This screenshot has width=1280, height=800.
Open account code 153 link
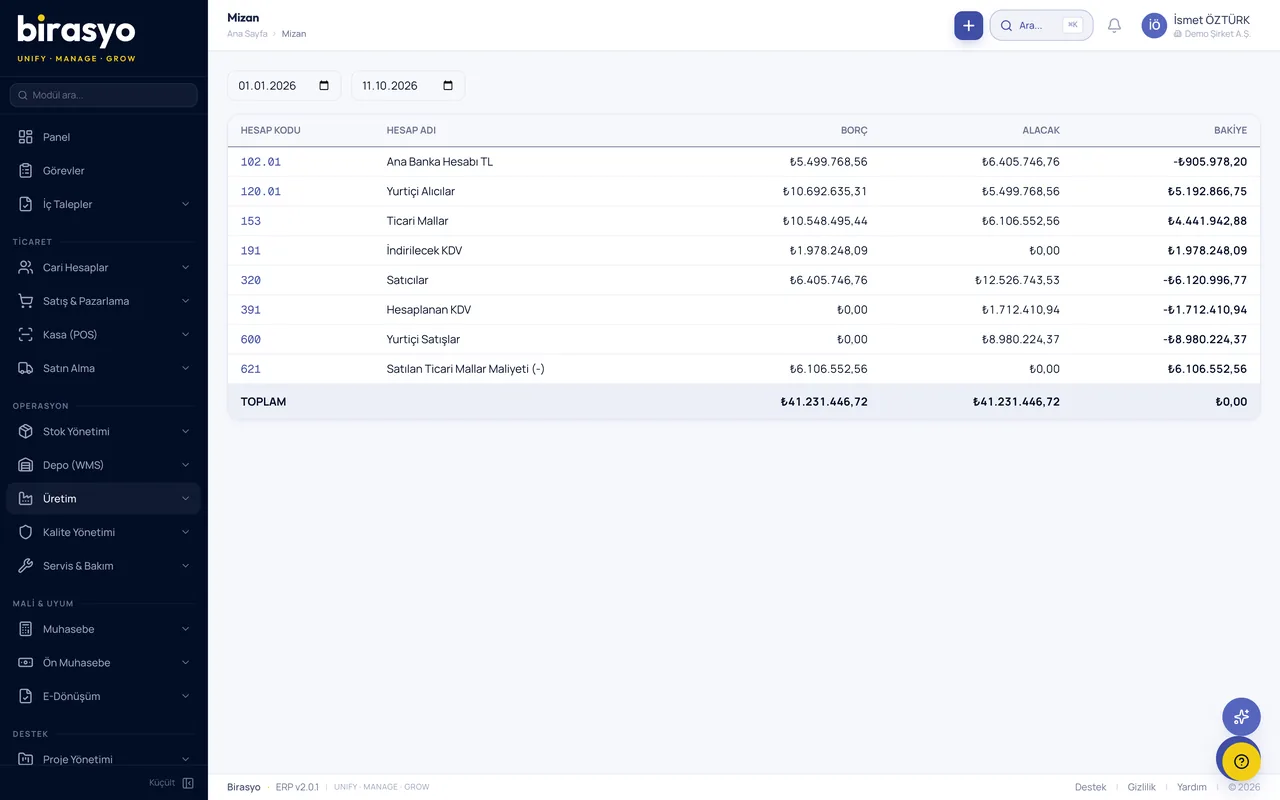pyautogui.click(x=251, y=221)
